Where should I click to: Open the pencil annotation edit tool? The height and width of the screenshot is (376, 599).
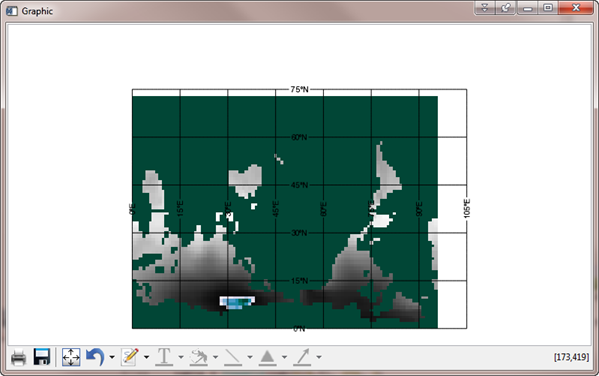click(129, 357)
